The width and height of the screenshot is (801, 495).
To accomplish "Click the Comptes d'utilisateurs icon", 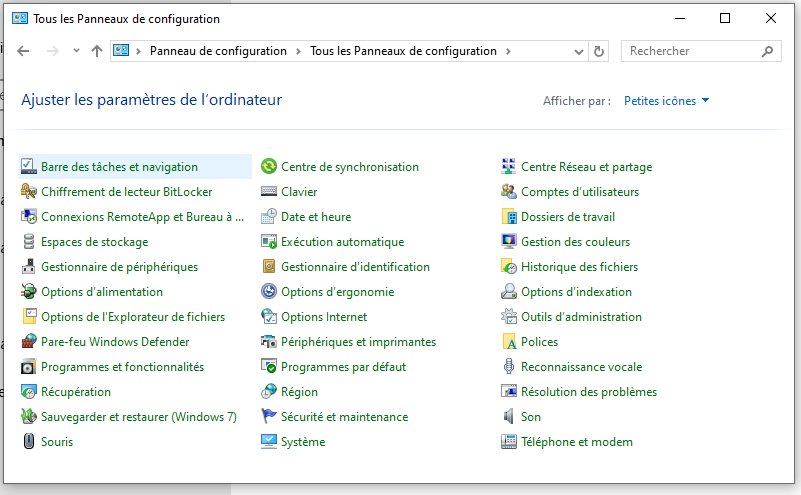I will point(509,192).
